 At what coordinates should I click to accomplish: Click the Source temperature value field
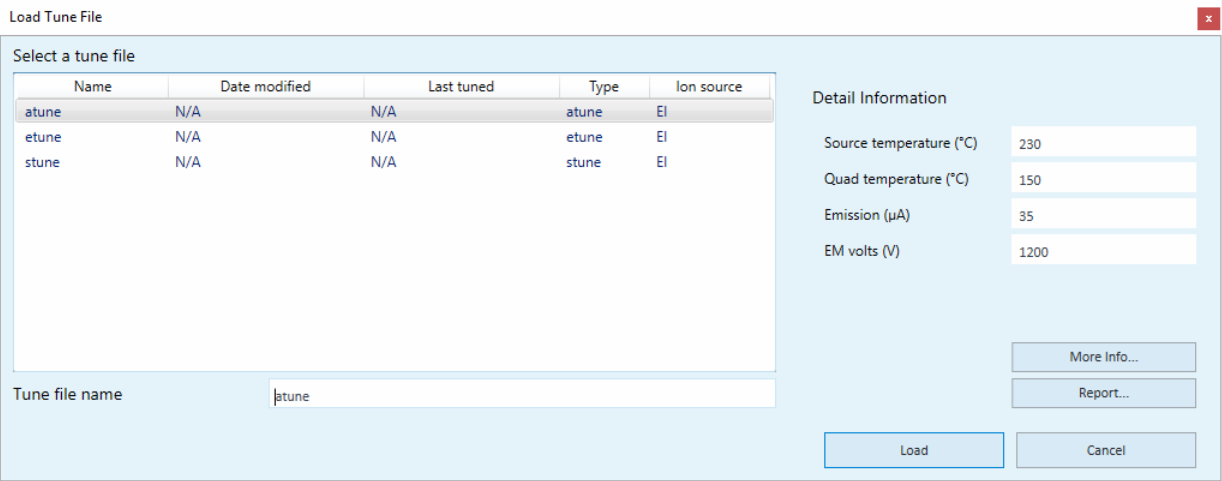pyautogui.click(x=1104, y=143)
